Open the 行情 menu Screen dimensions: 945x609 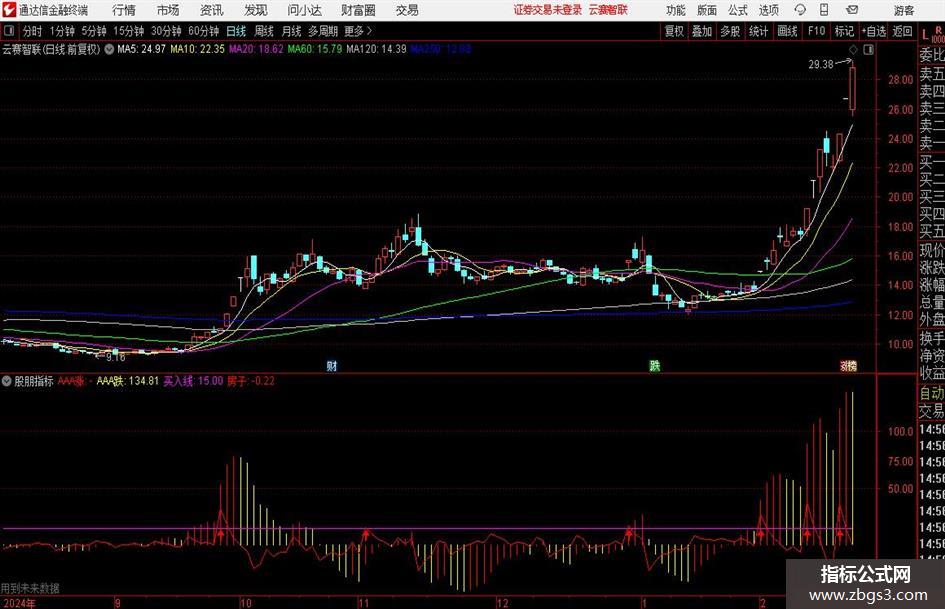(124, 10)
